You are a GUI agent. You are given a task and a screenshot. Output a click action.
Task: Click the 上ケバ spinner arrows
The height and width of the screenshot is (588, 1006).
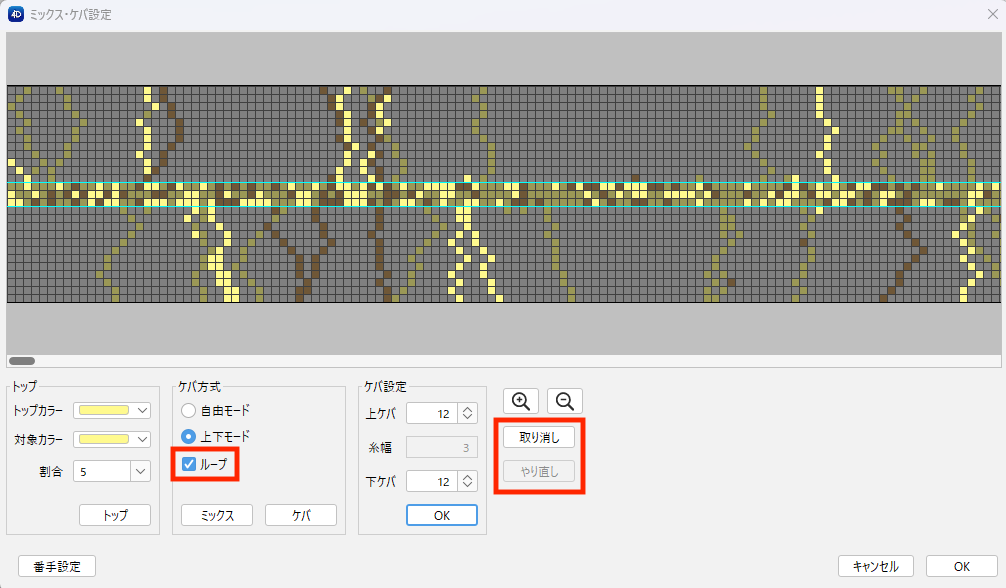[x=468, y=413]
